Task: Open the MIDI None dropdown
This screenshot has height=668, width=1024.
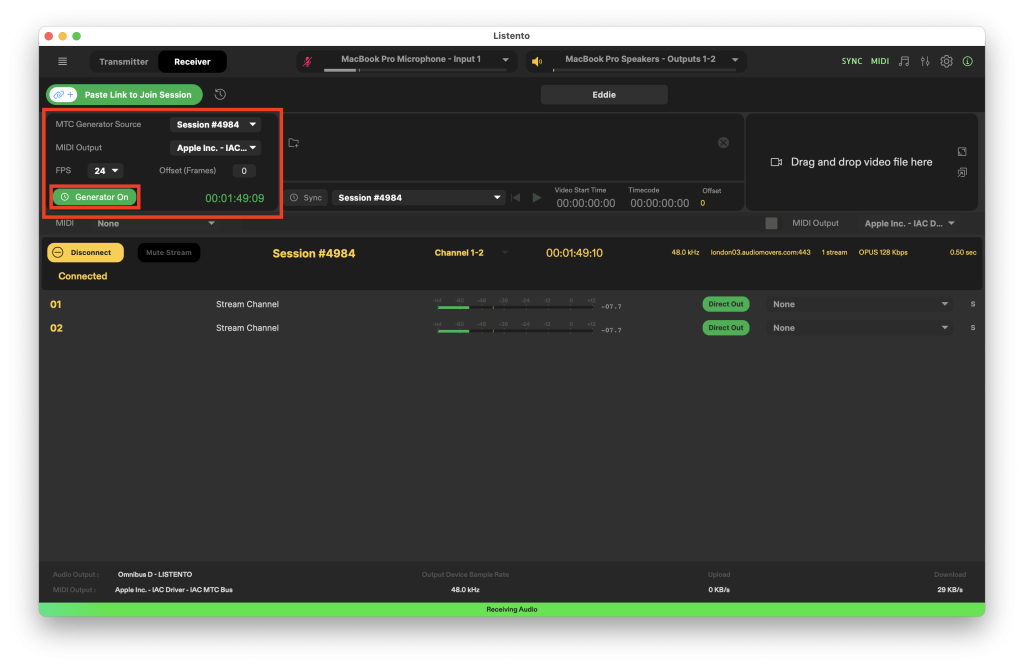Action: [x=155, y=223]
